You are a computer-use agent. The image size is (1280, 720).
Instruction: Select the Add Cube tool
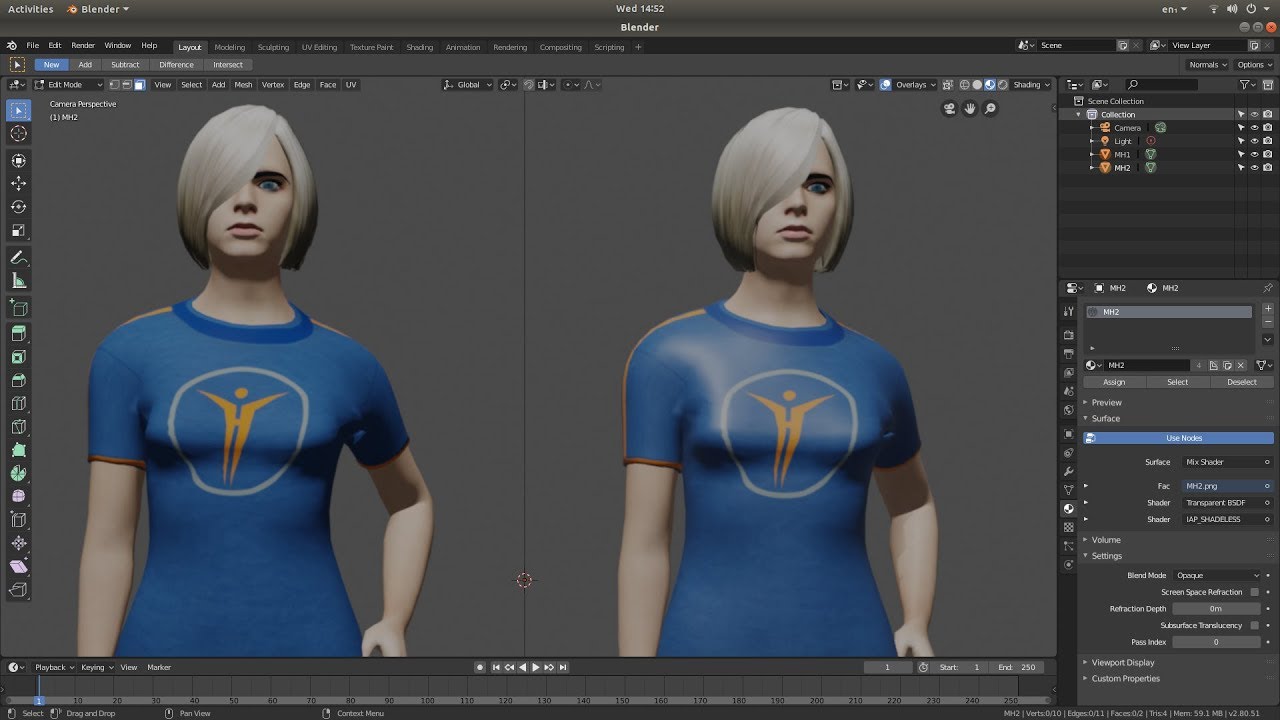(x=19, y=308)
